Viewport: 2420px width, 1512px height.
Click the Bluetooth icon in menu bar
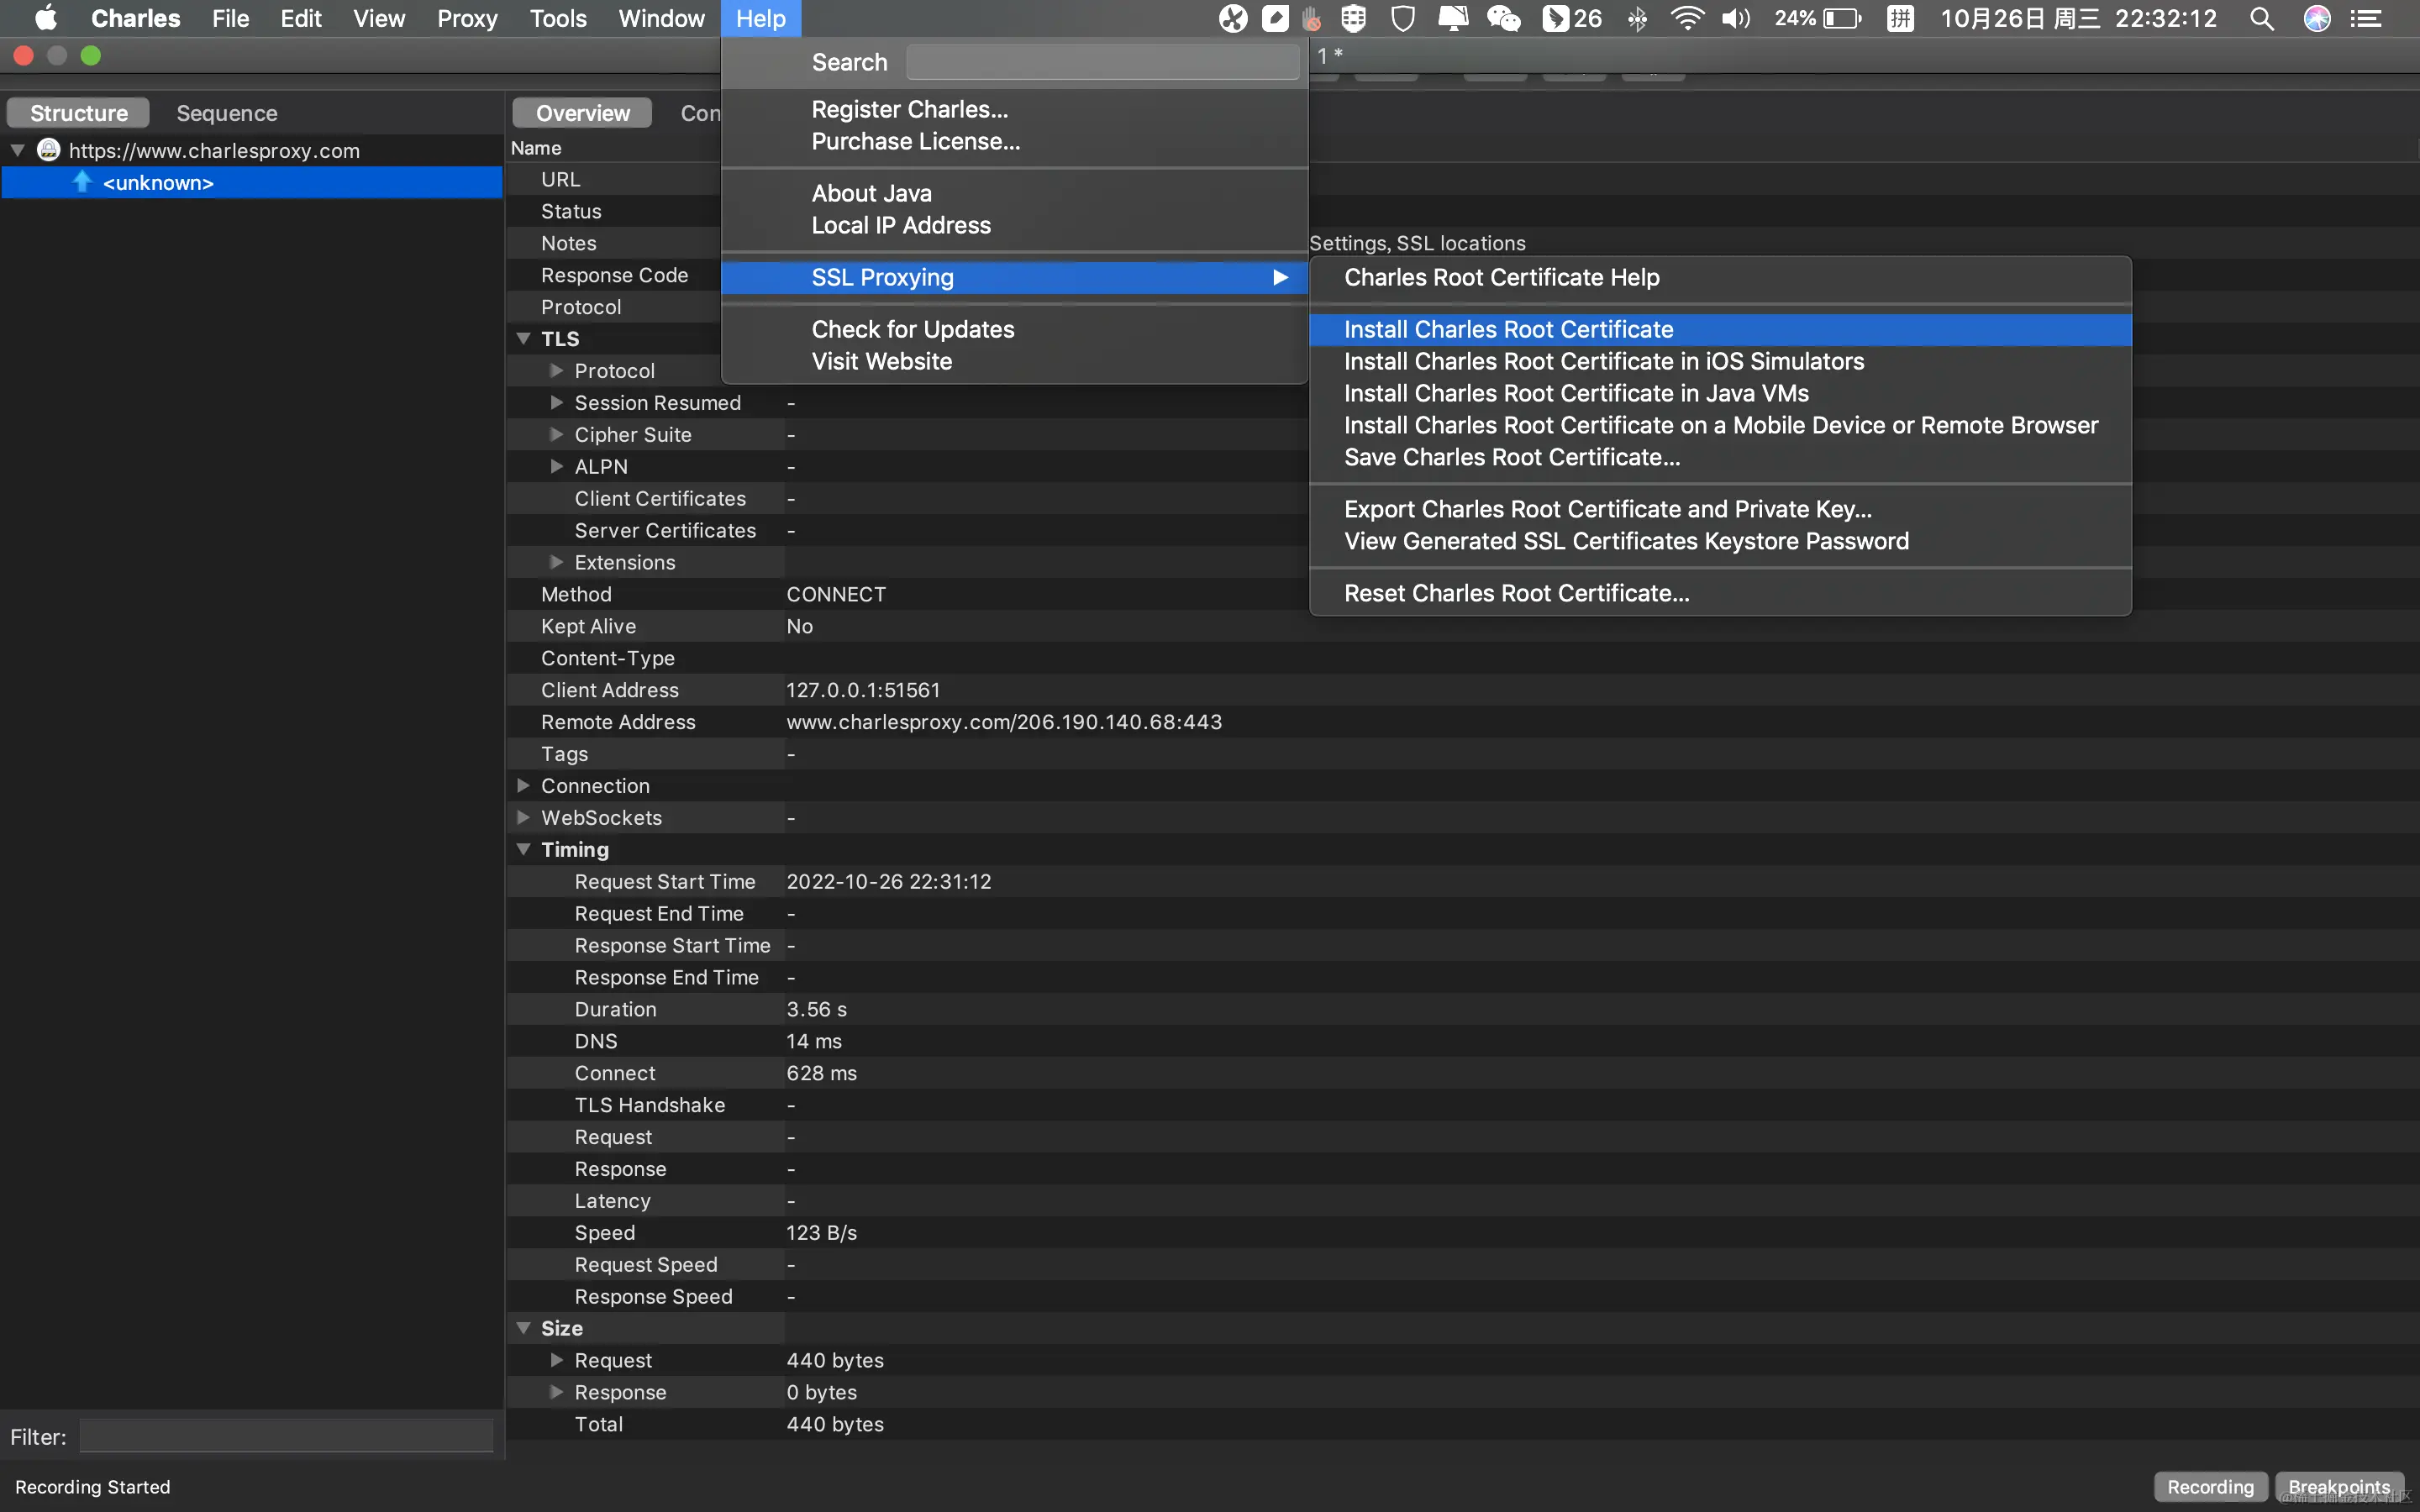pyautogui.click(x=1637, y=18)
